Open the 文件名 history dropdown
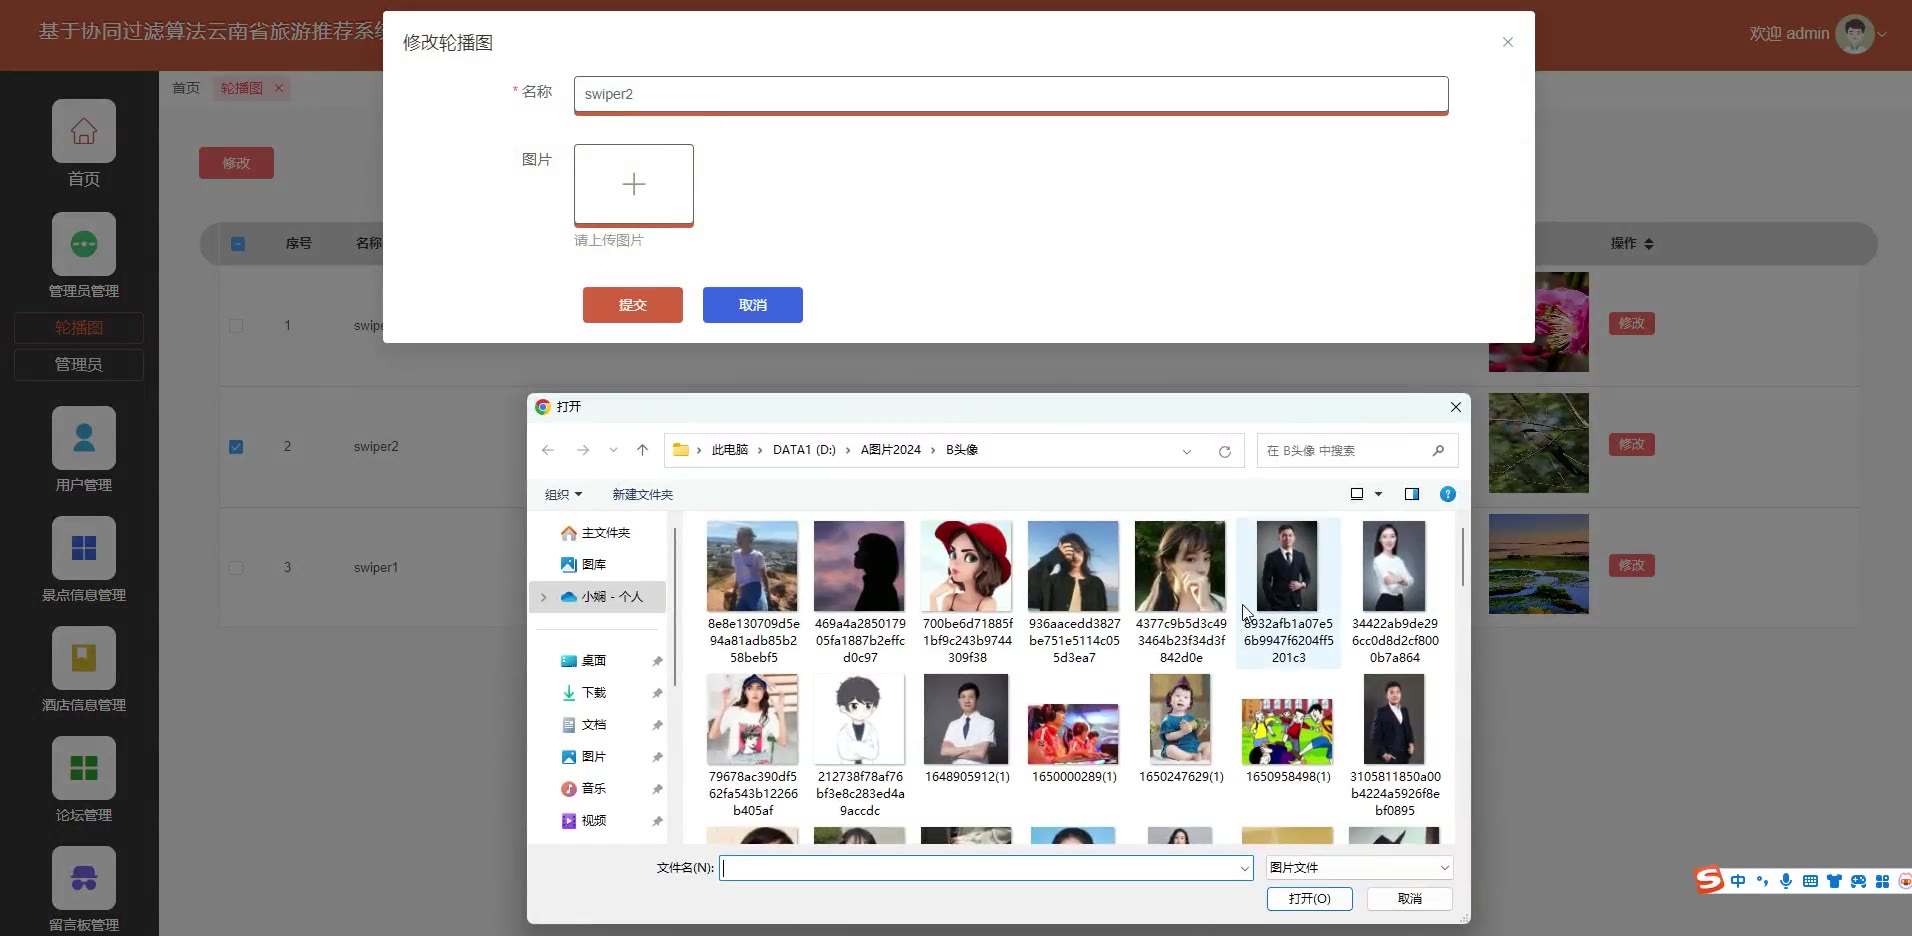 tap(1244, 868)
